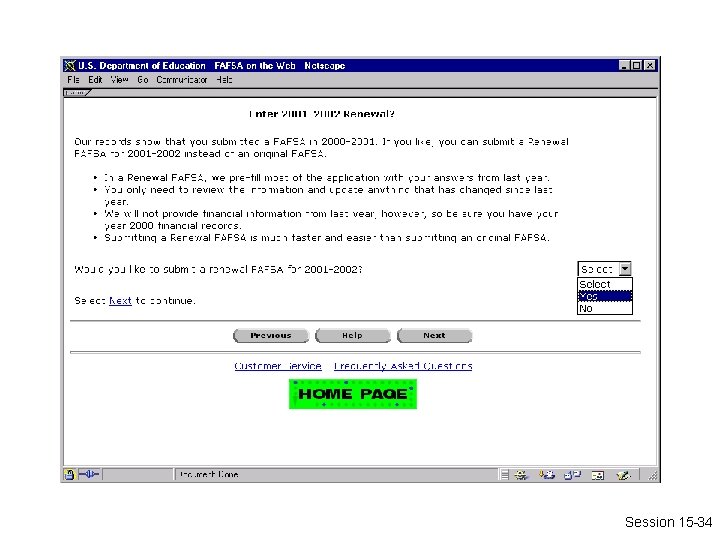Click the online/offline connection plug icon

[89, 474]
